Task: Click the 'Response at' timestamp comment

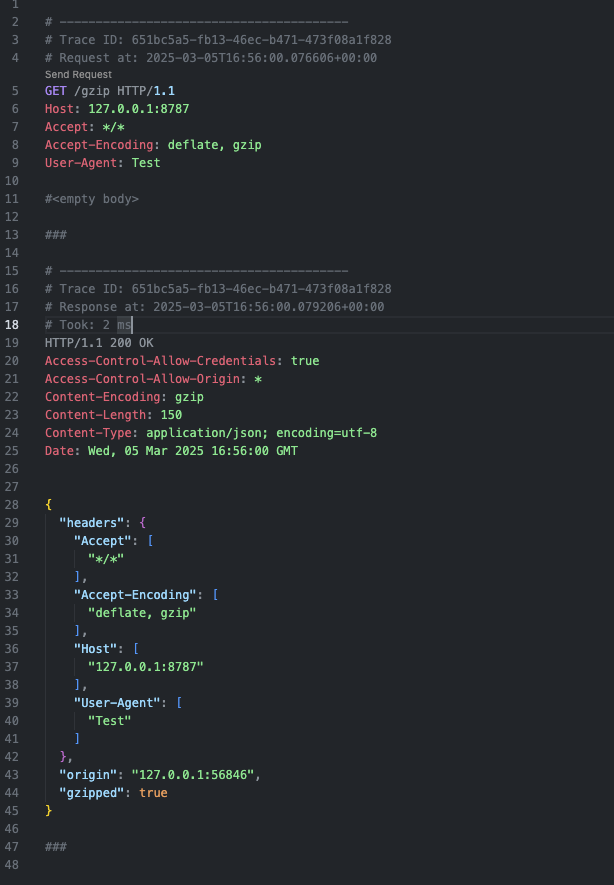Action: [214, 307]
